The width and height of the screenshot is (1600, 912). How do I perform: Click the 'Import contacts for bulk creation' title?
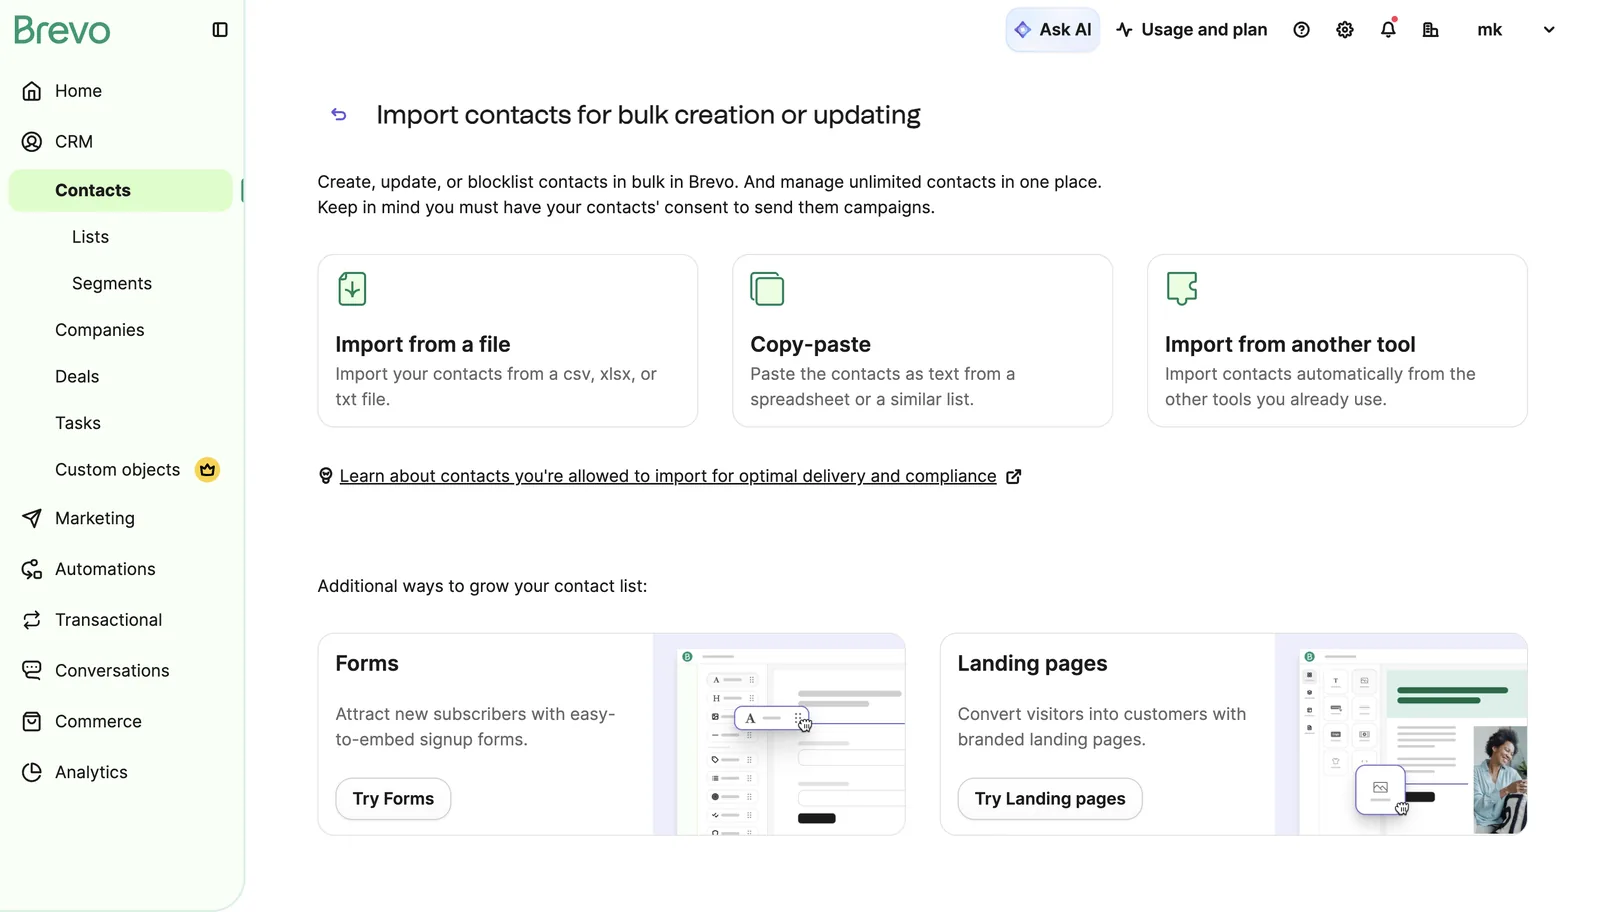(648, 115)
